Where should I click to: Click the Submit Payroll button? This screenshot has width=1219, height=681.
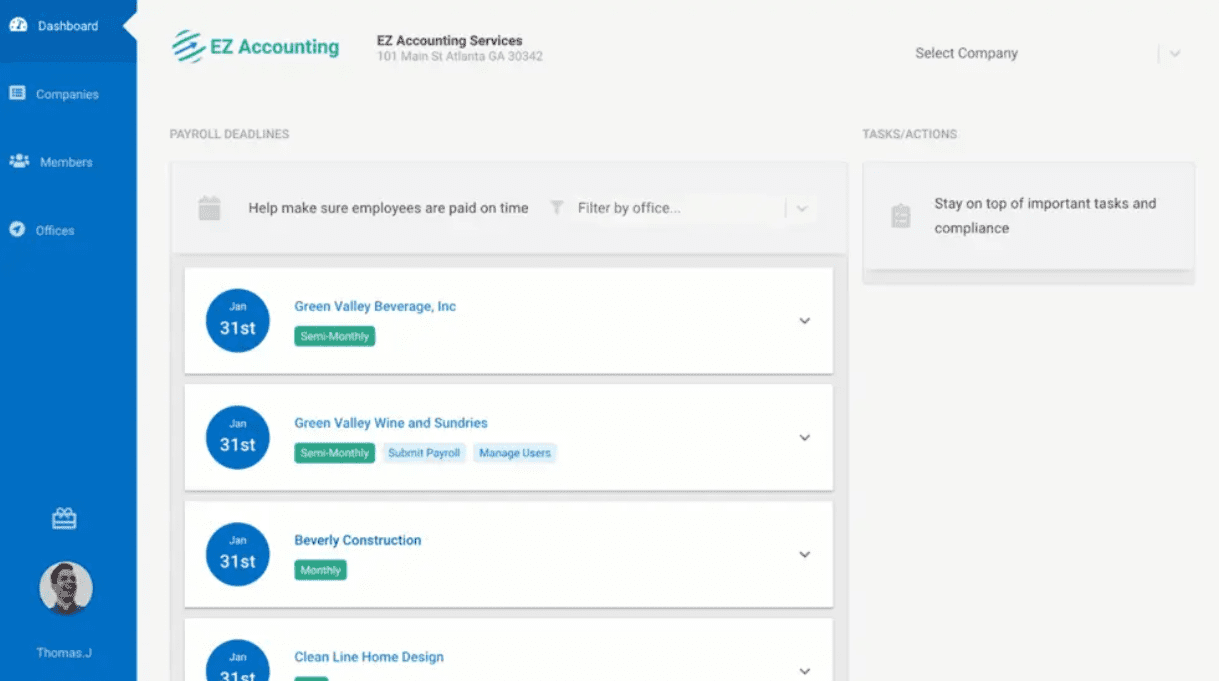[424, 453]
